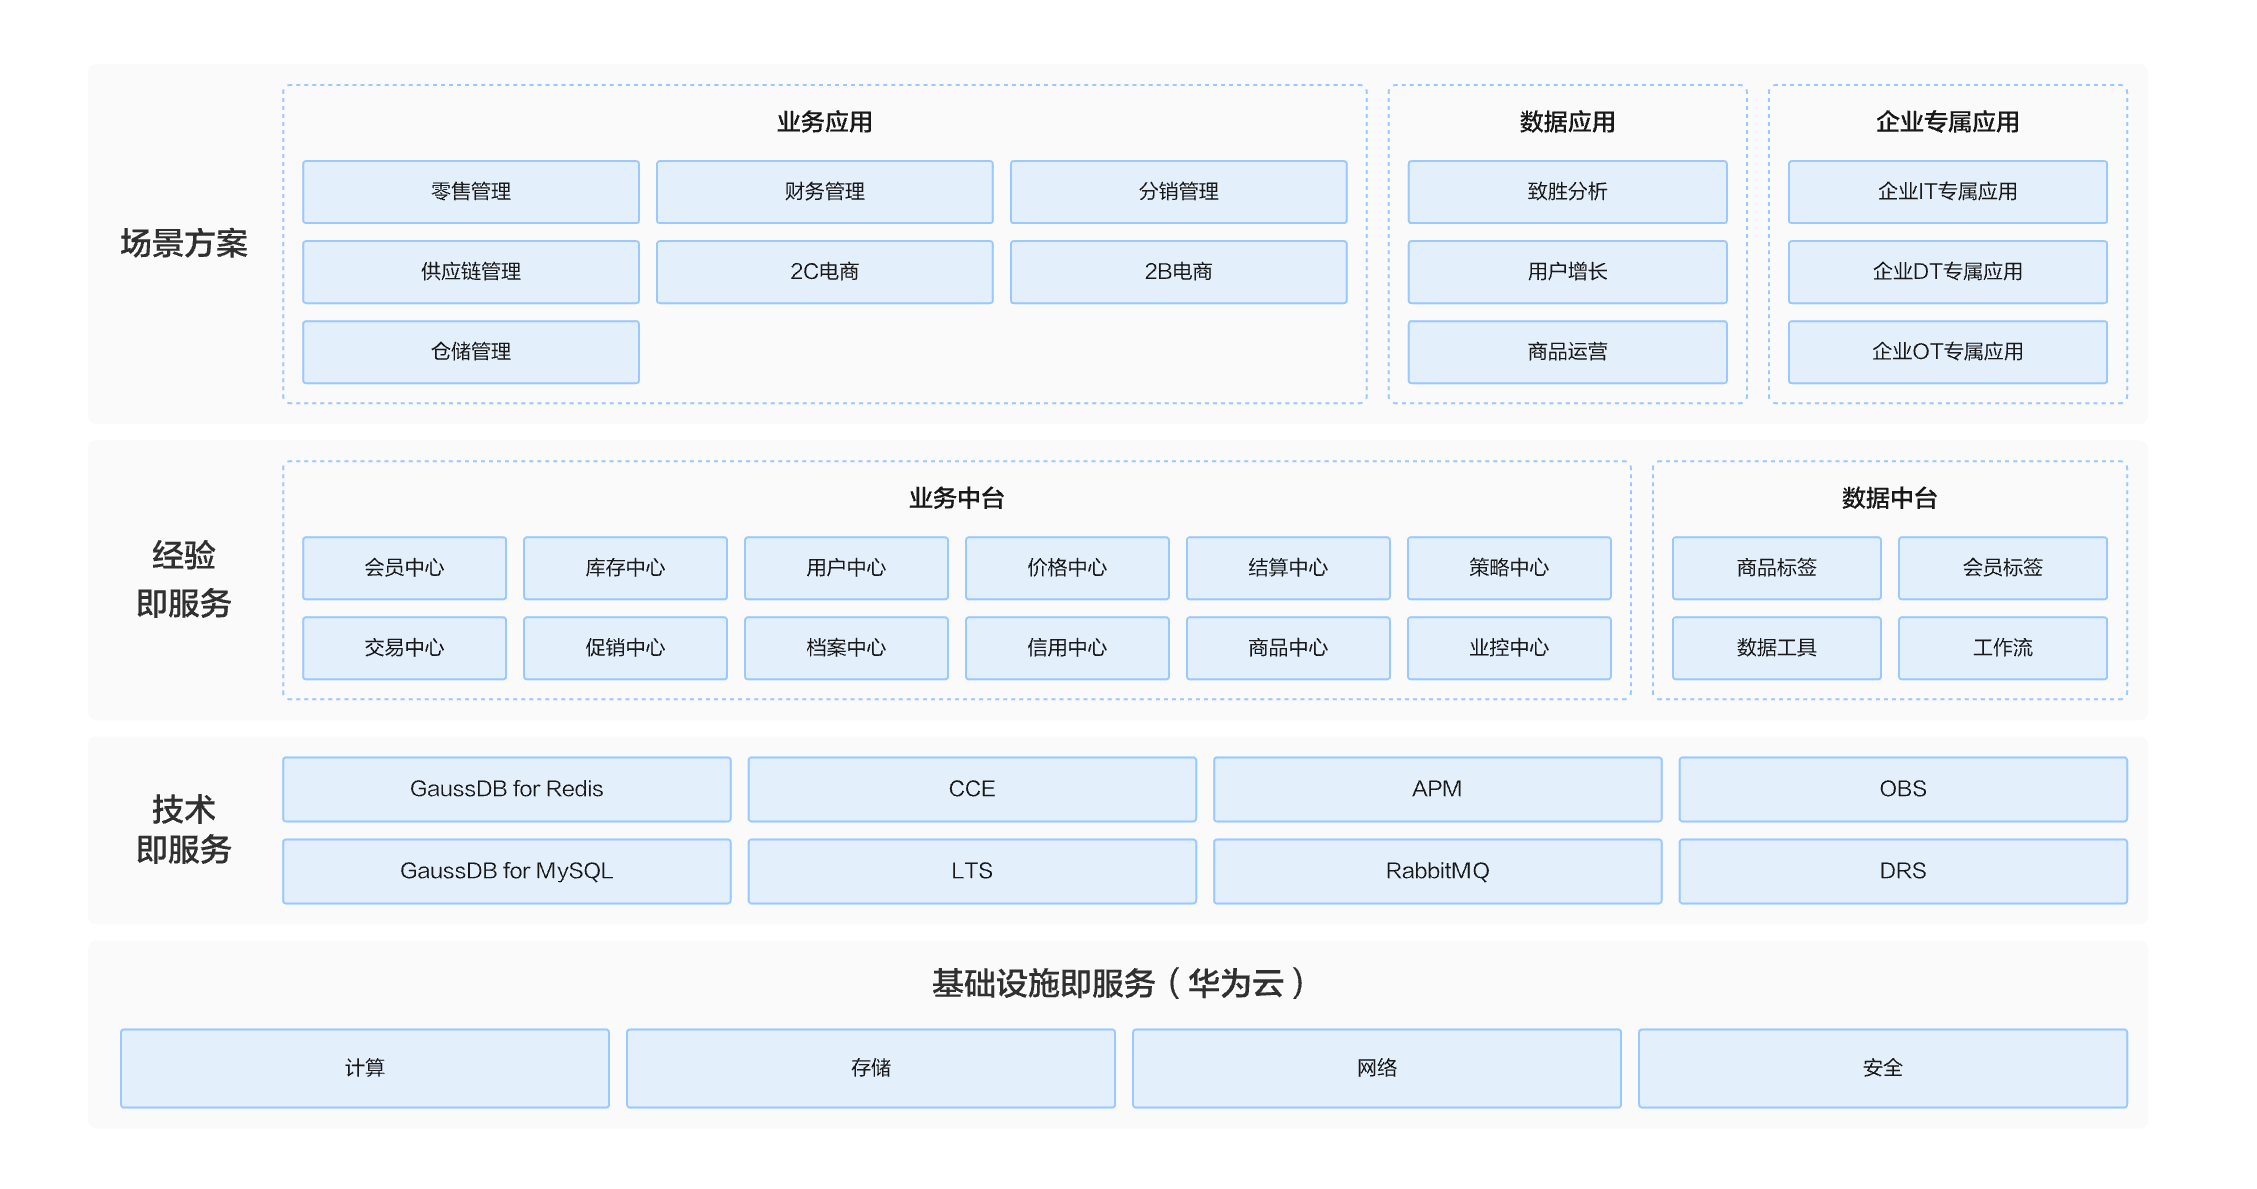Image resolution: width=2257 pixels, height=1189 pixels.
Task: Select the GaussDB for Redis block
Action: coord(506,789)
